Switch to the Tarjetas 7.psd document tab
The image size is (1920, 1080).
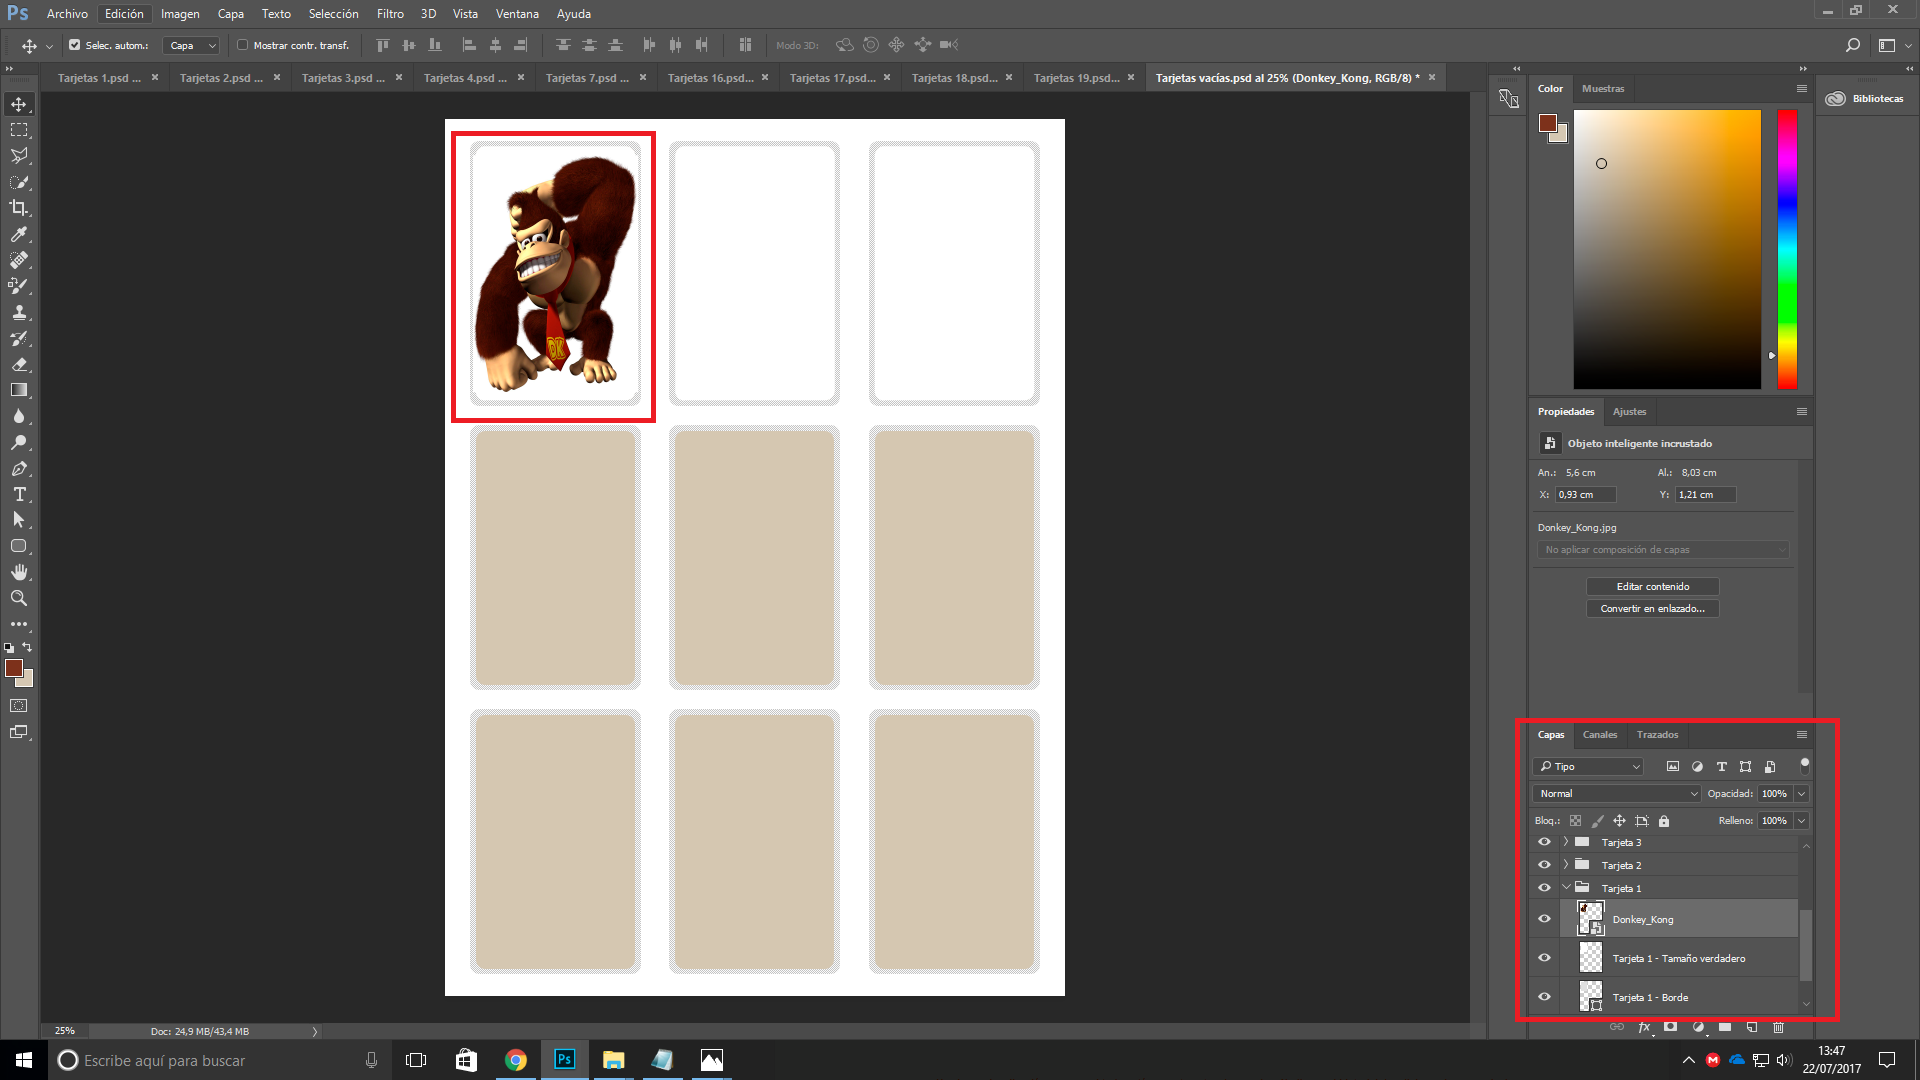coord(587,78)
